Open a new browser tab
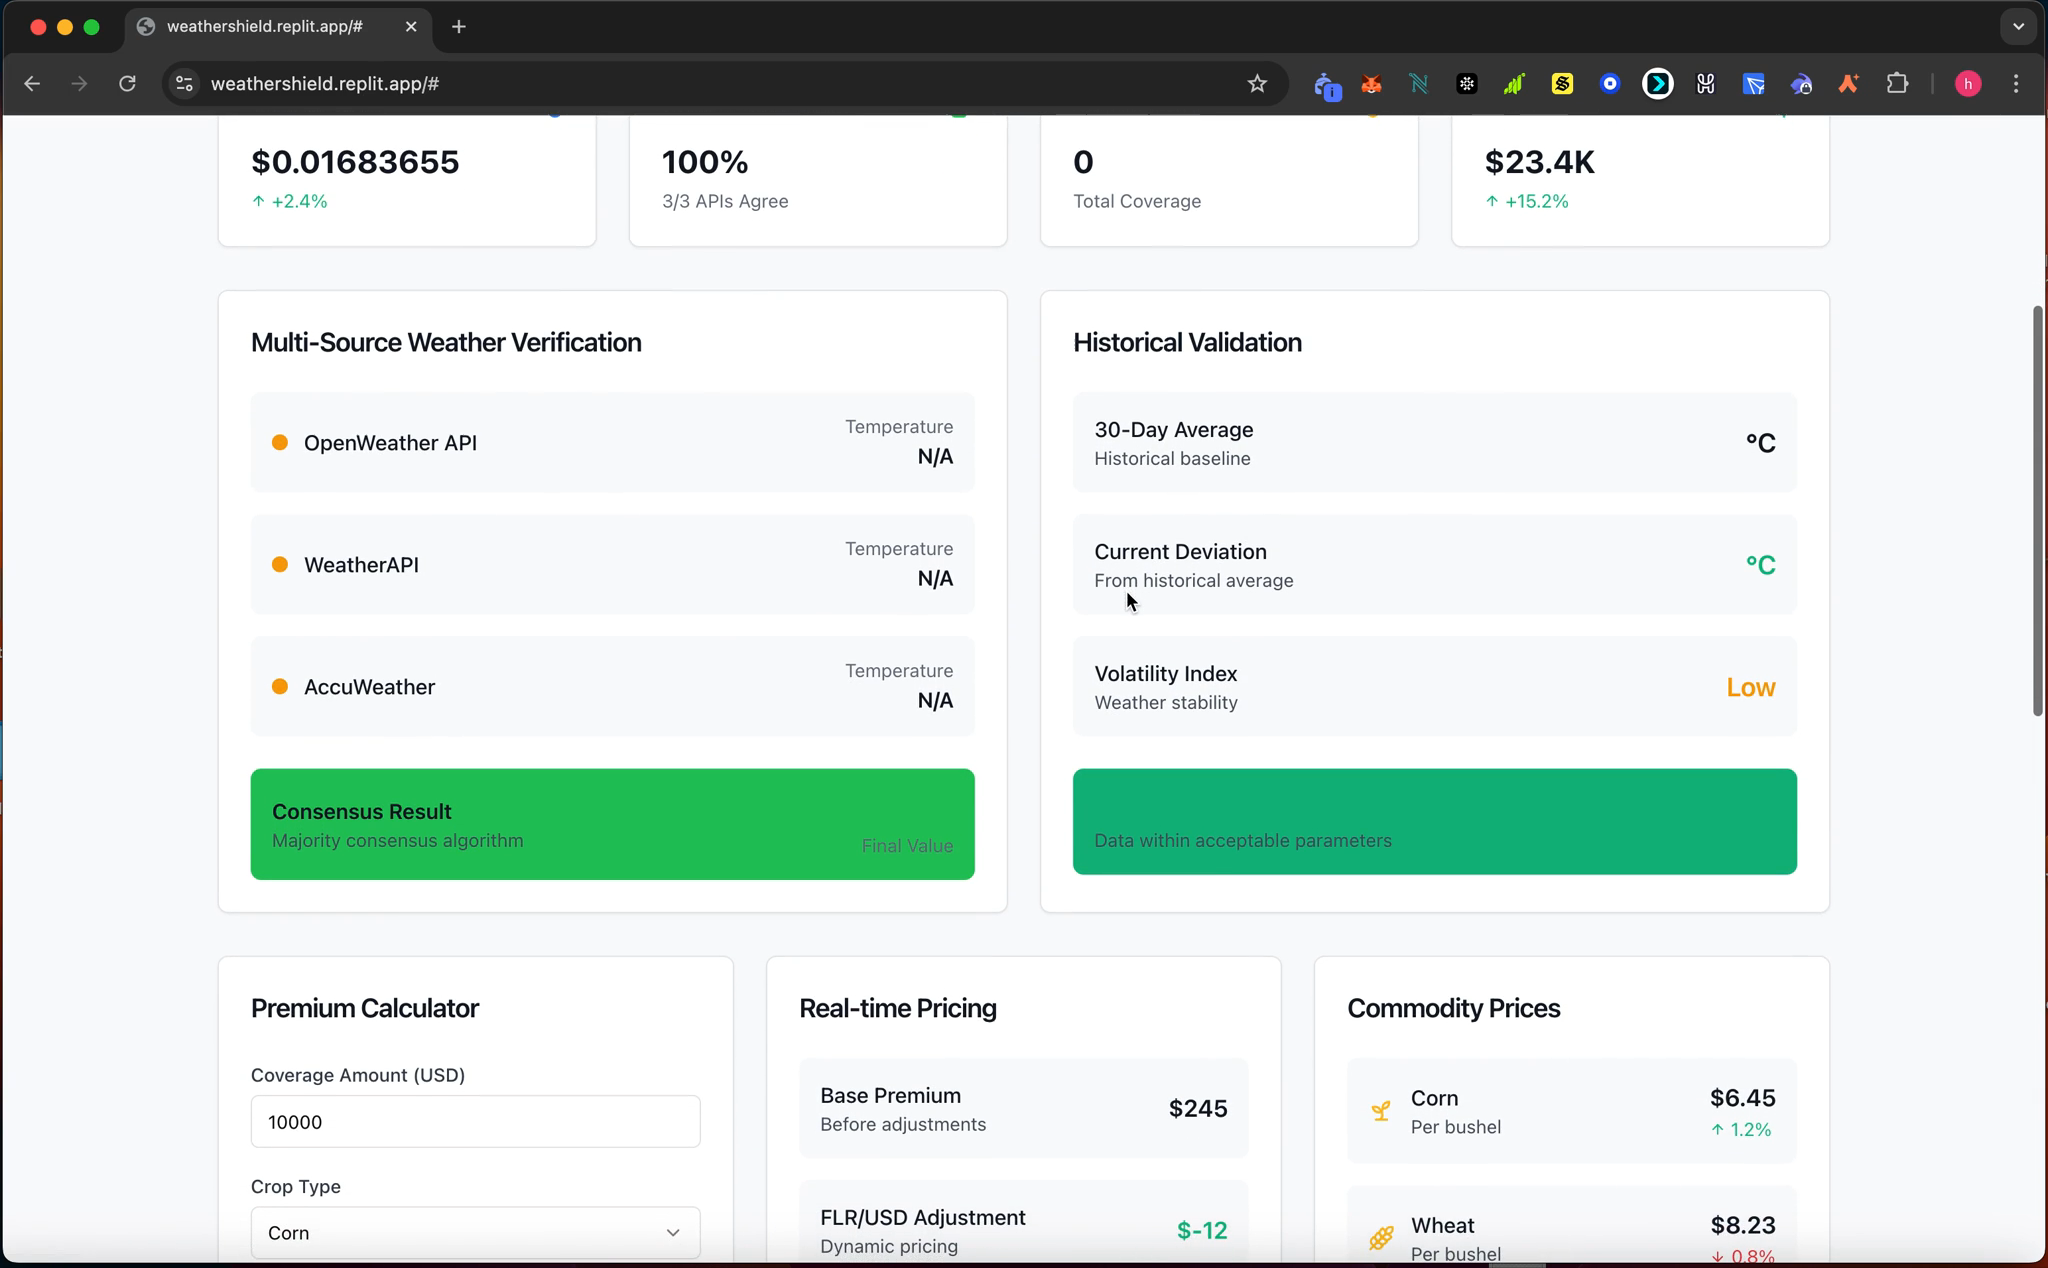 pos(459,27)
